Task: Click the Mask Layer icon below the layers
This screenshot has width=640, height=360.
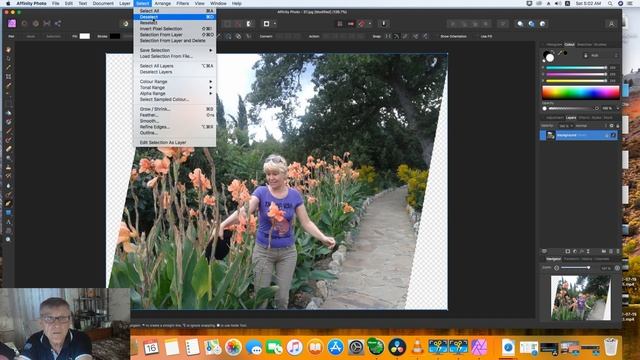Action: [x=568, y=251]
